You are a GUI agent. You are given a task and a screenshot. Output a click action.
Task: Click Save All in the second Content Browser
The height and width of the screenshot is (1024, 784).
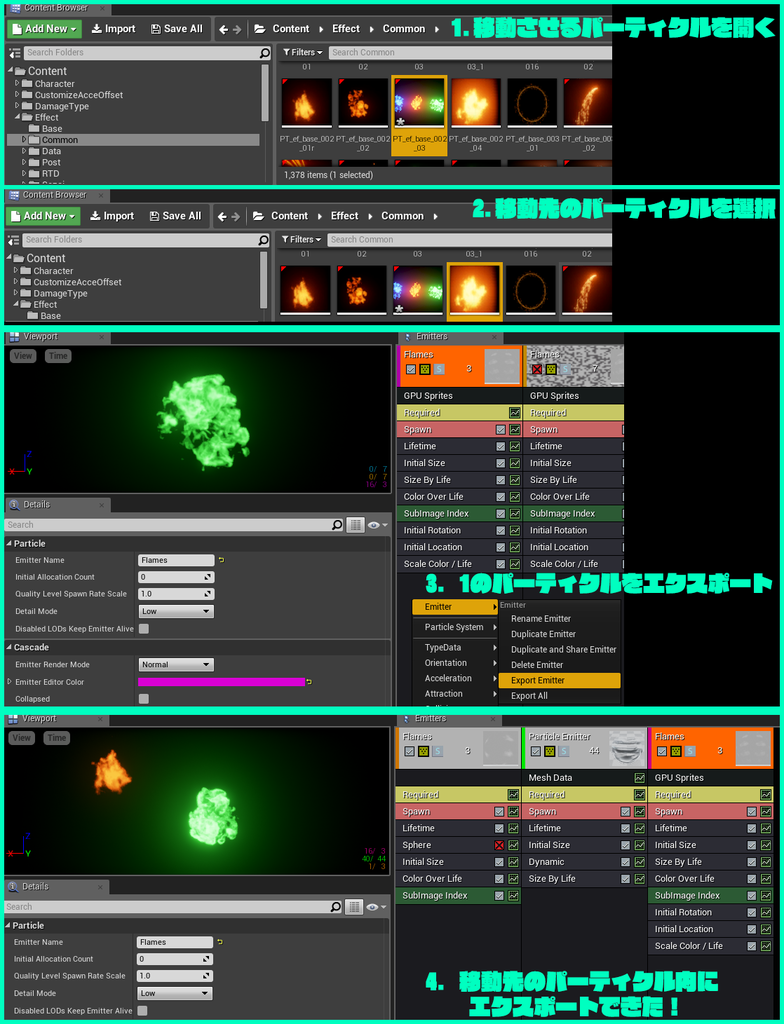point(174,216)
